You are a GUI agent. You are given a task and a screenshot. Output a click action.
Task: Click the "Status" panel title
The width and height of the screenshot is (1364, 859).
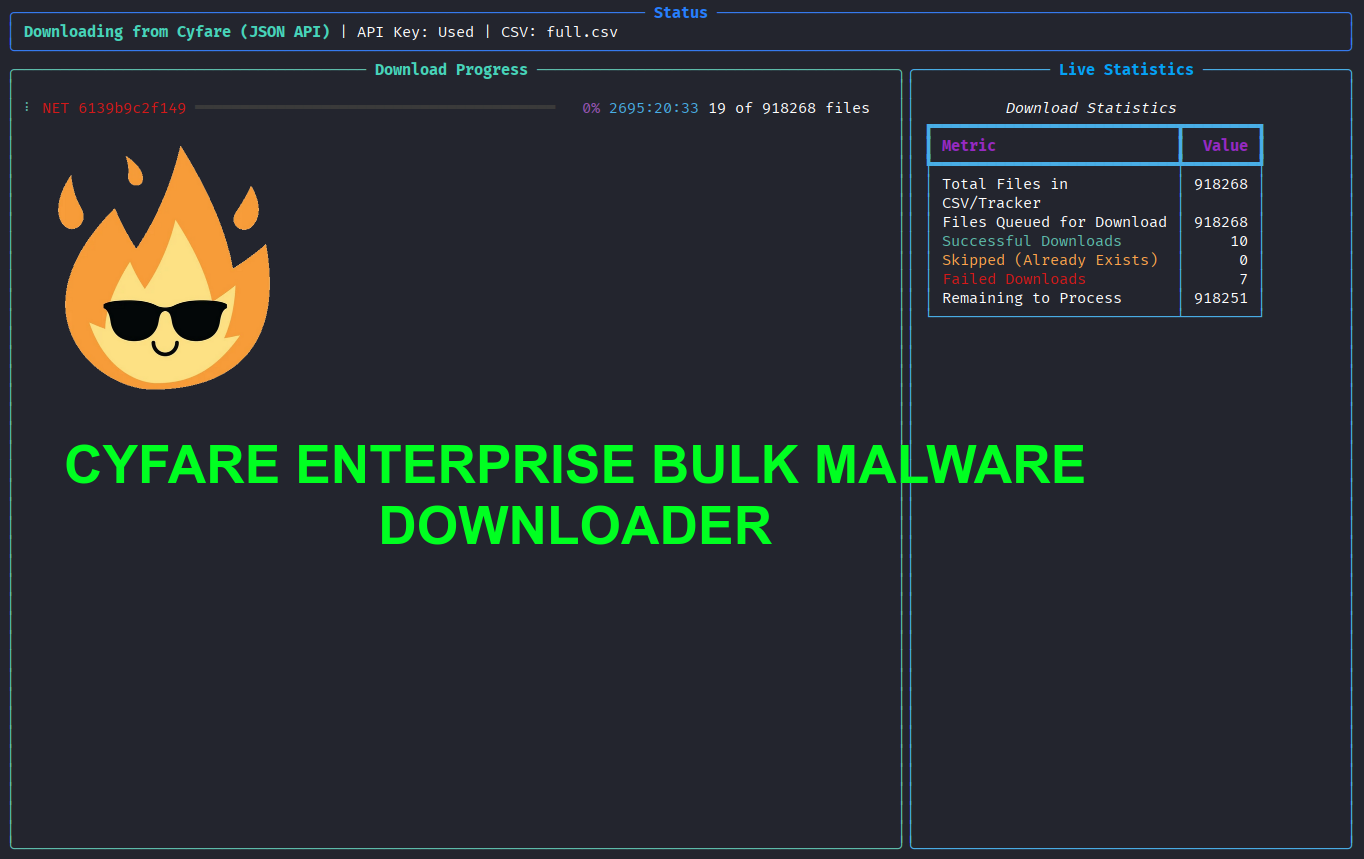pyautogui.click(x=681, y=13)
